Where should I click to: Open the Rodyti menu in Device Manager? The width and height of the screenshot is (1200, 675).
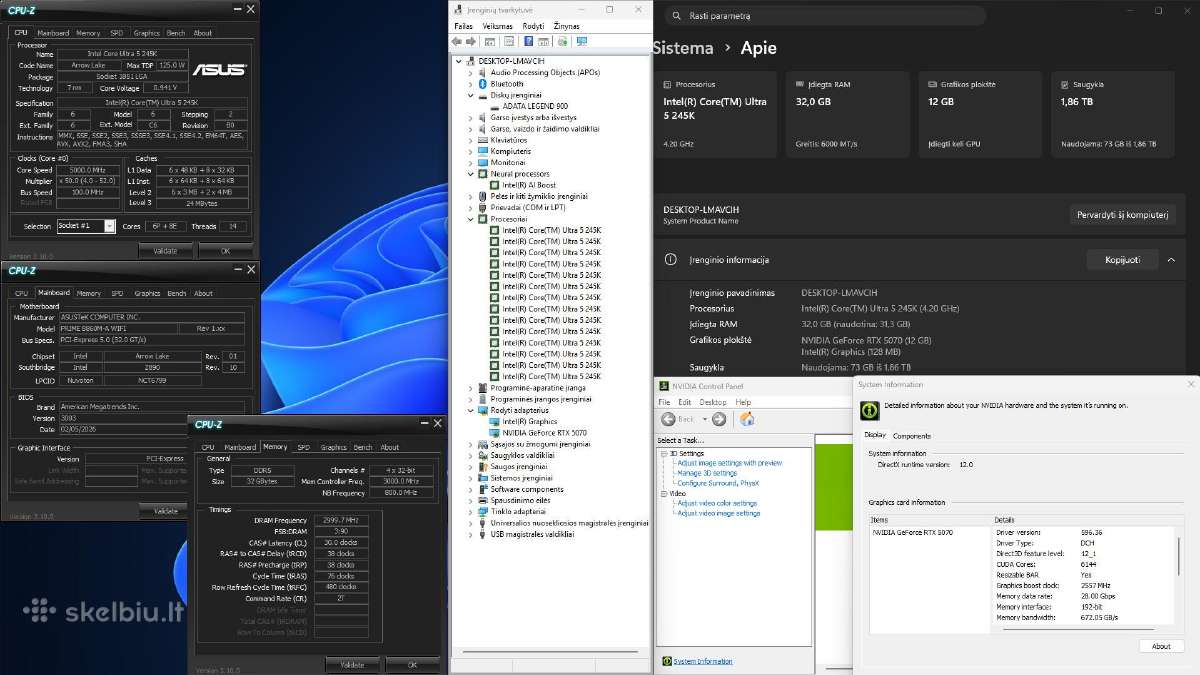click(533, 26)
